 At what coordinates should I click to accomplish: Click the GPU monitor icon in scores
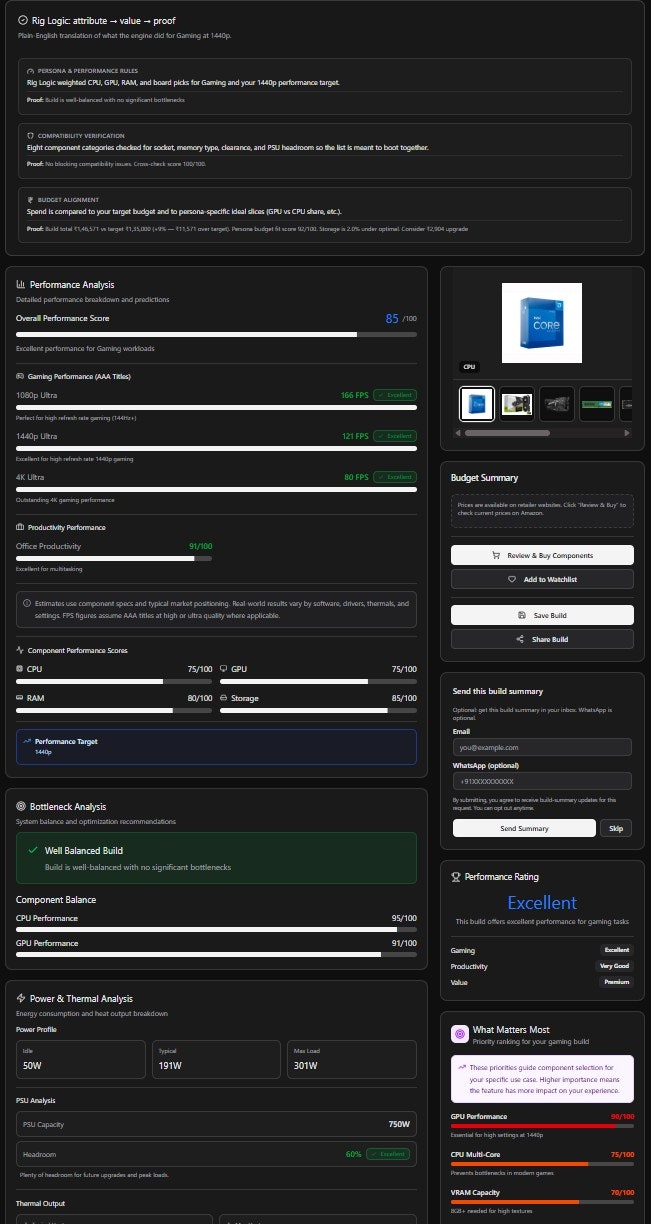tap(223, 668)
